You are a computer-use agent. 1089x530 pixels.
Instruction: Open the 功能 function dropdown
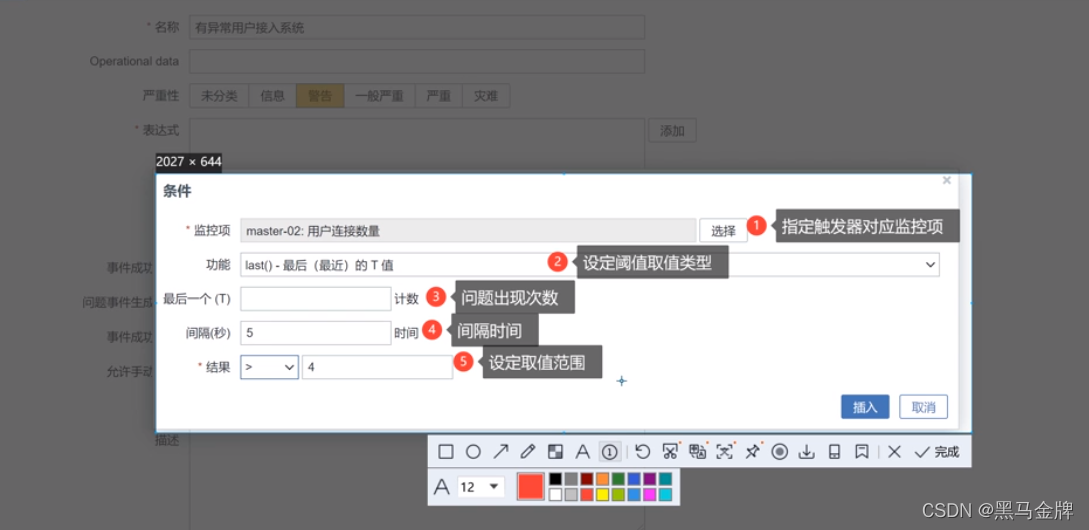coord(590,265)
